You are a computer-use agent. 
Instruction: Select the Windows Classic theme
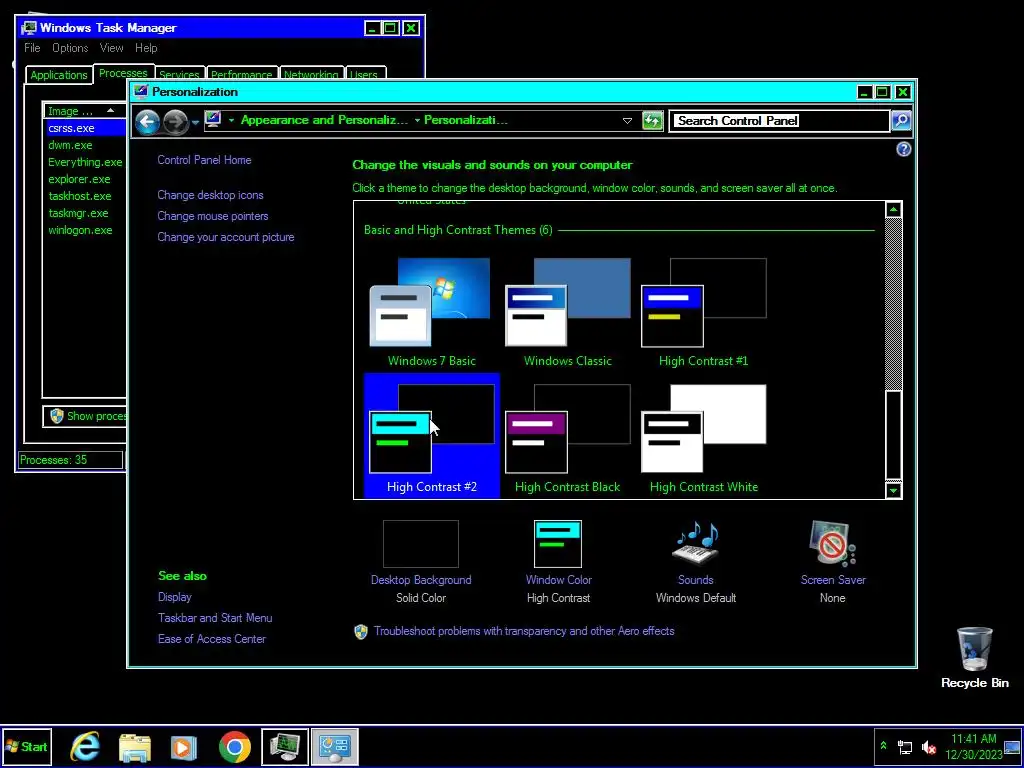(x=568, y=312)
